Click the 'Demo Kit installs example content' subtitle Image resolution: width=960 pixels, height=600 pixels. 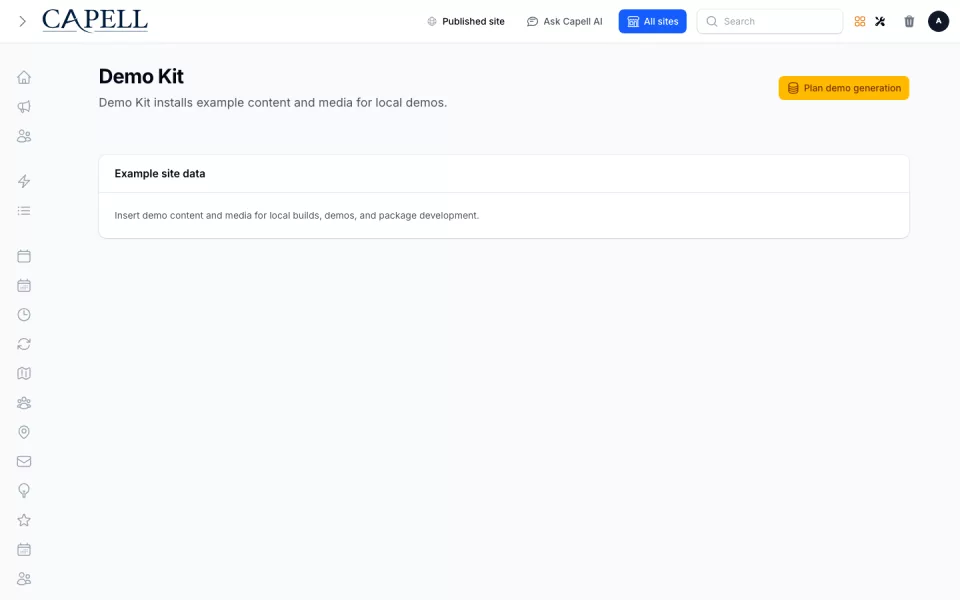coord(272,103)
